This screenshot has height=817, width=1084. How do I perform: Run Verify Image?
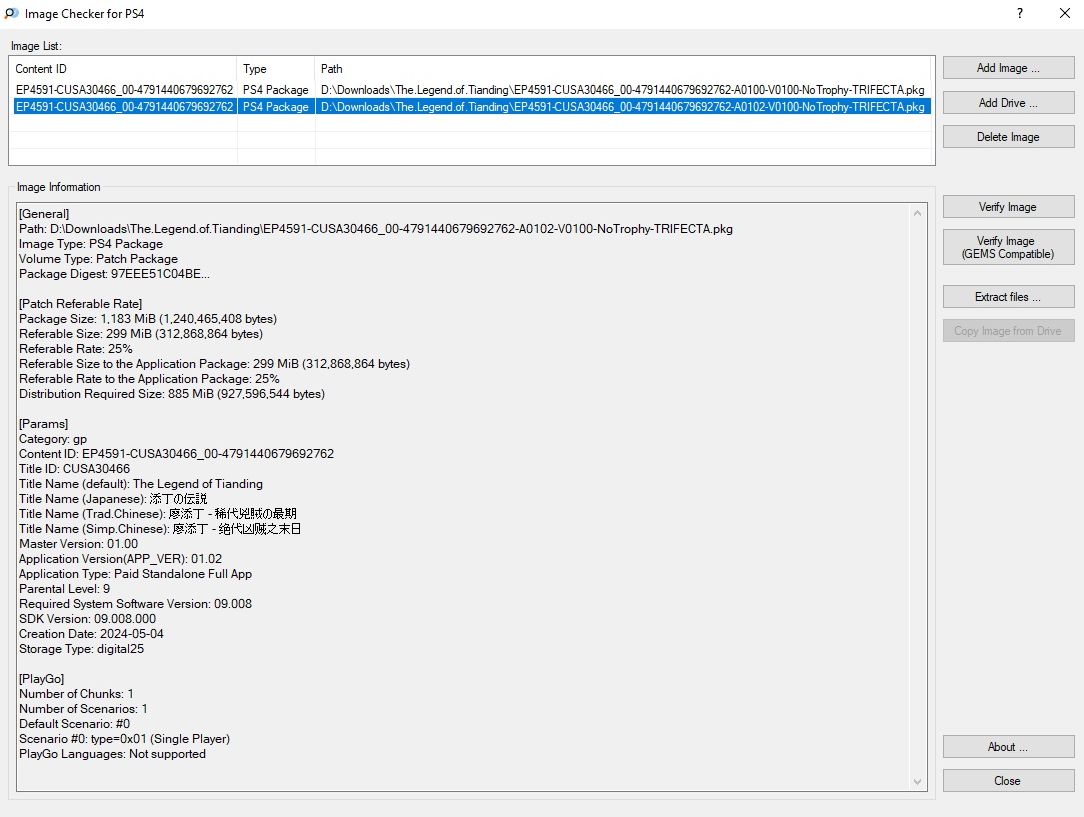point(1008,207)
